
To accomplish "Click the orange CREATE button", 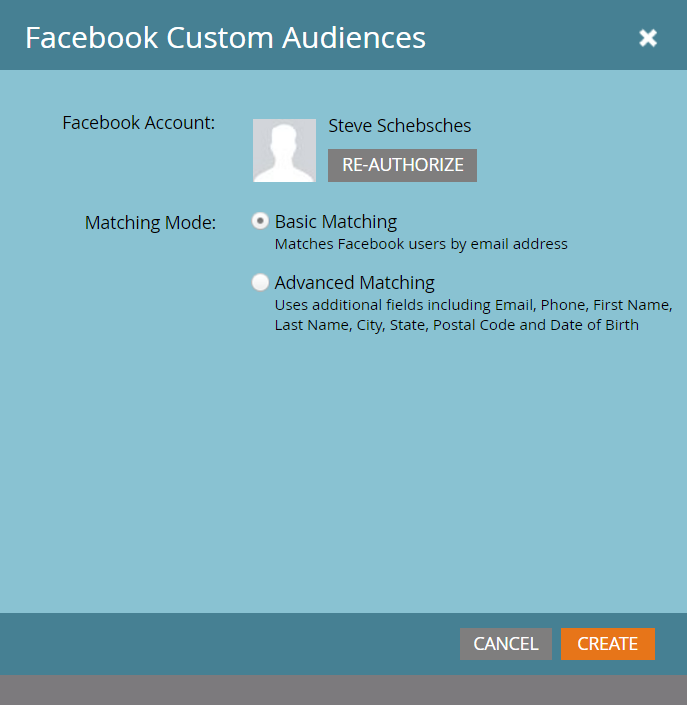I will pyautogui.click(x=608, y=644).
